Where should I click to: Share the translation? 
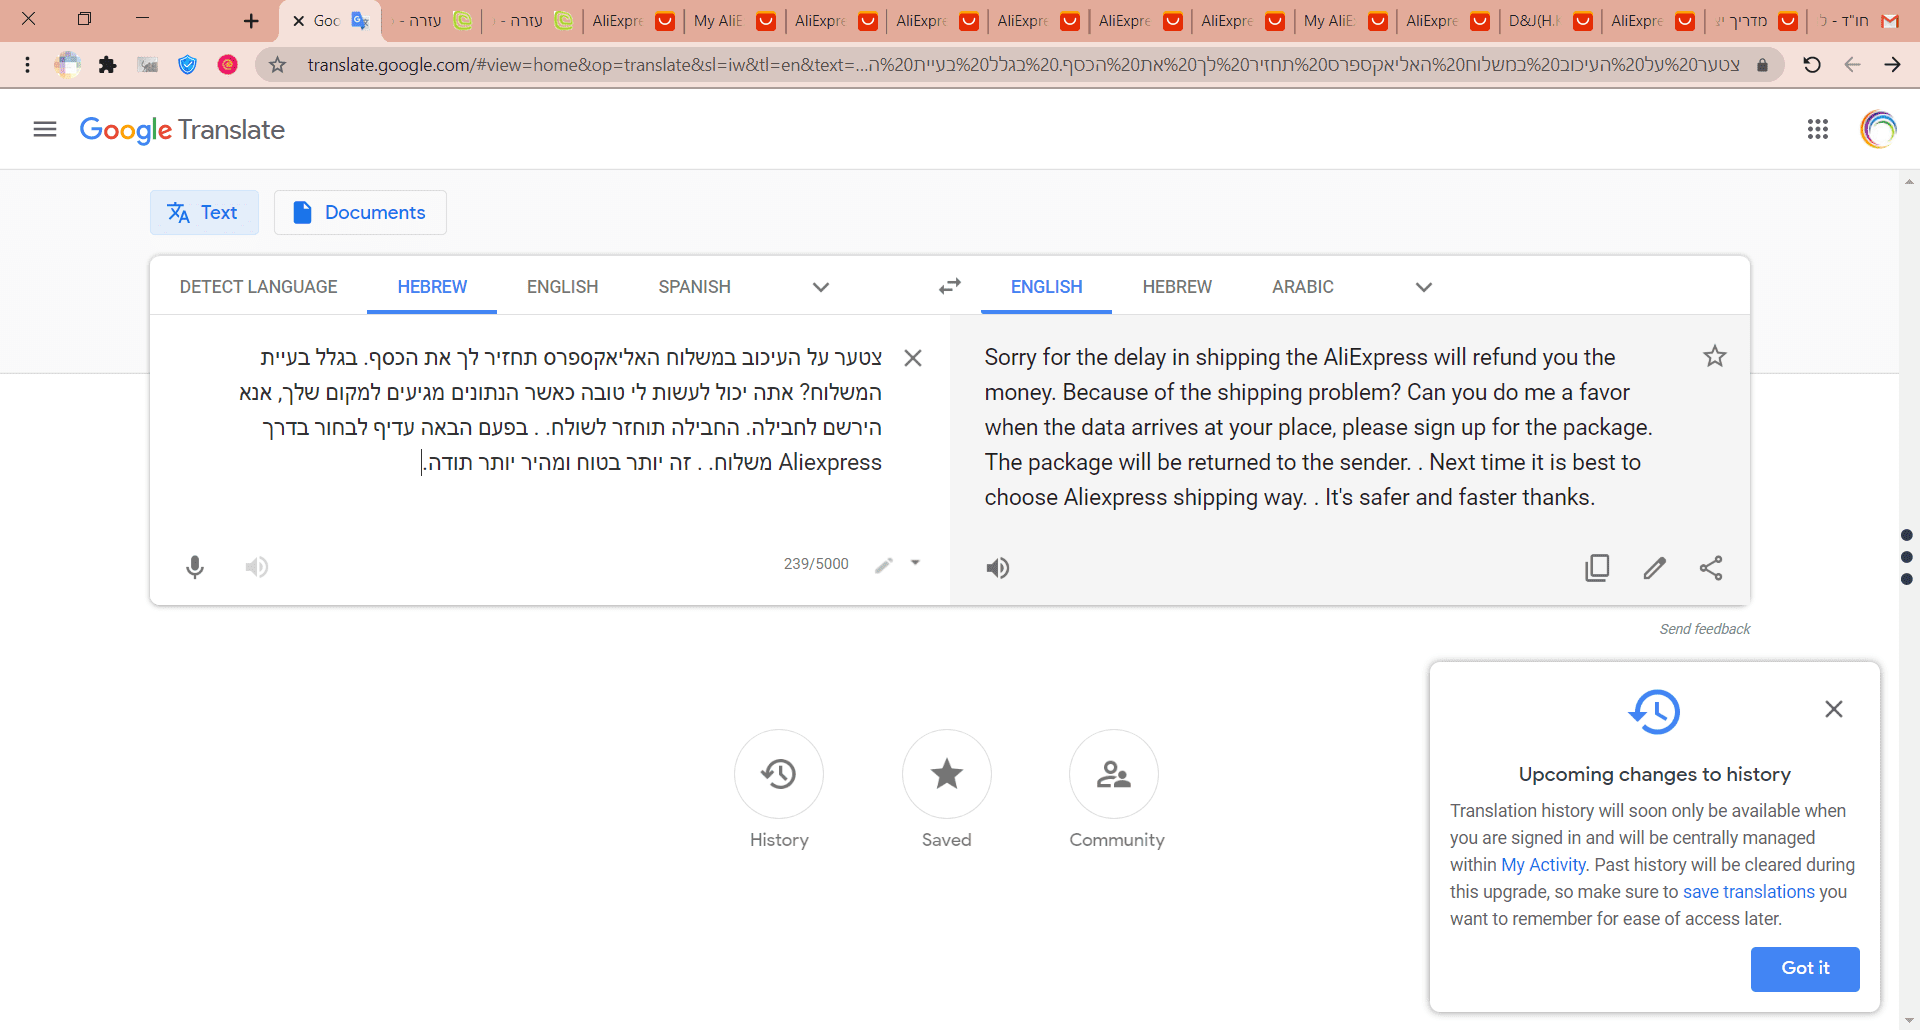[x=1711, y=568]
